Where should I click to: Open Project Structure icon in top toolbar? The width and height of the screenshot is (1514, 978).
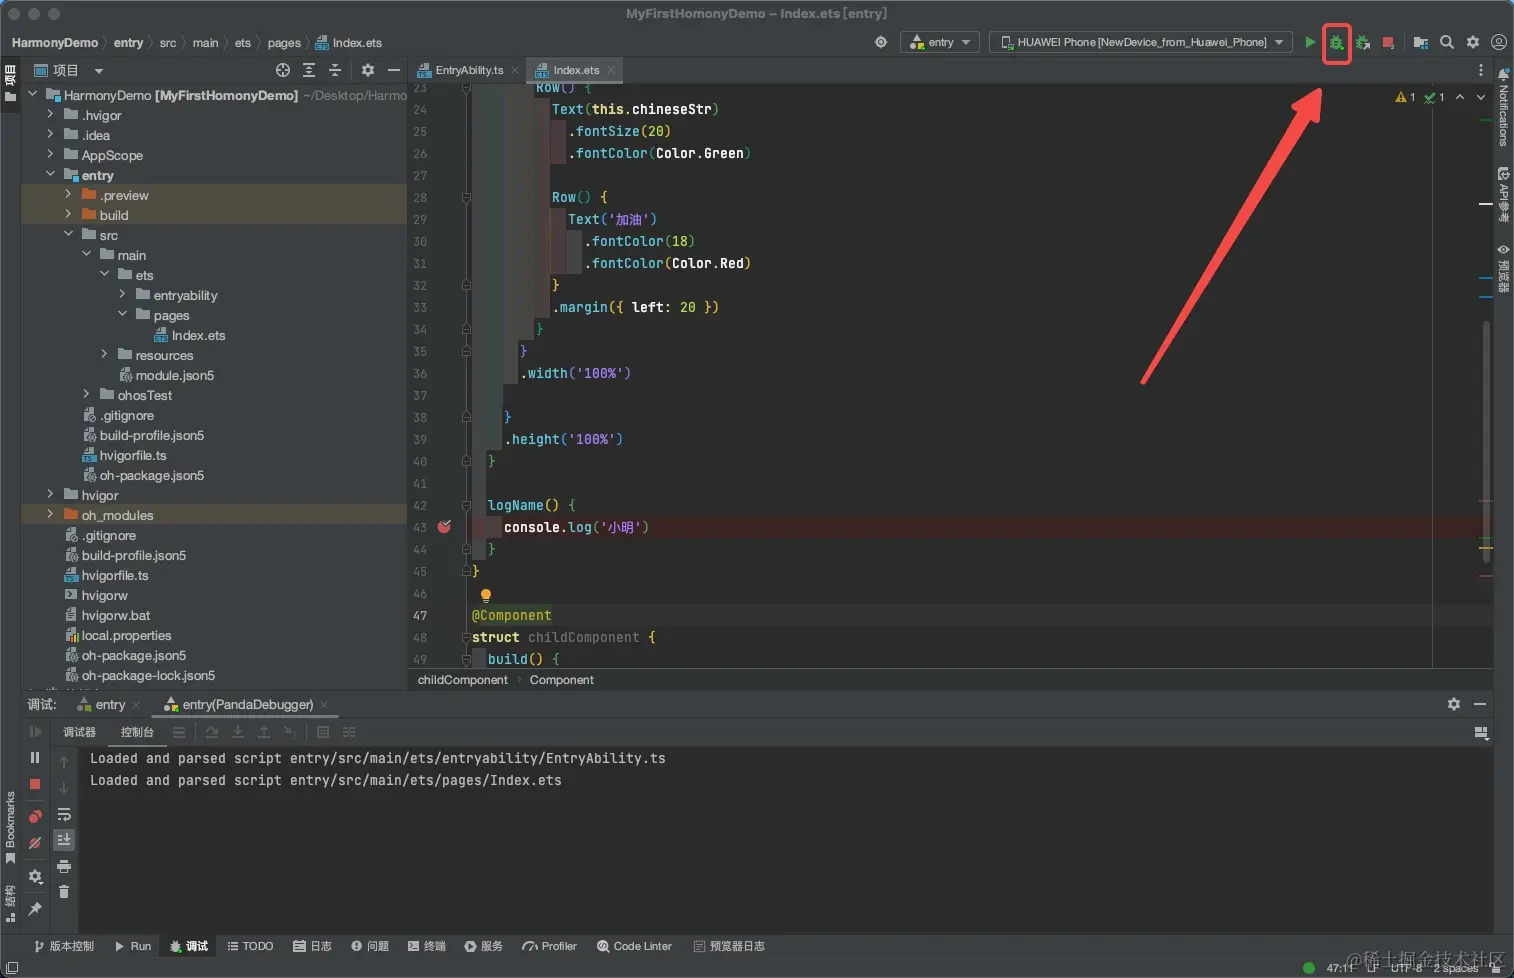[x=1420, y=42]
